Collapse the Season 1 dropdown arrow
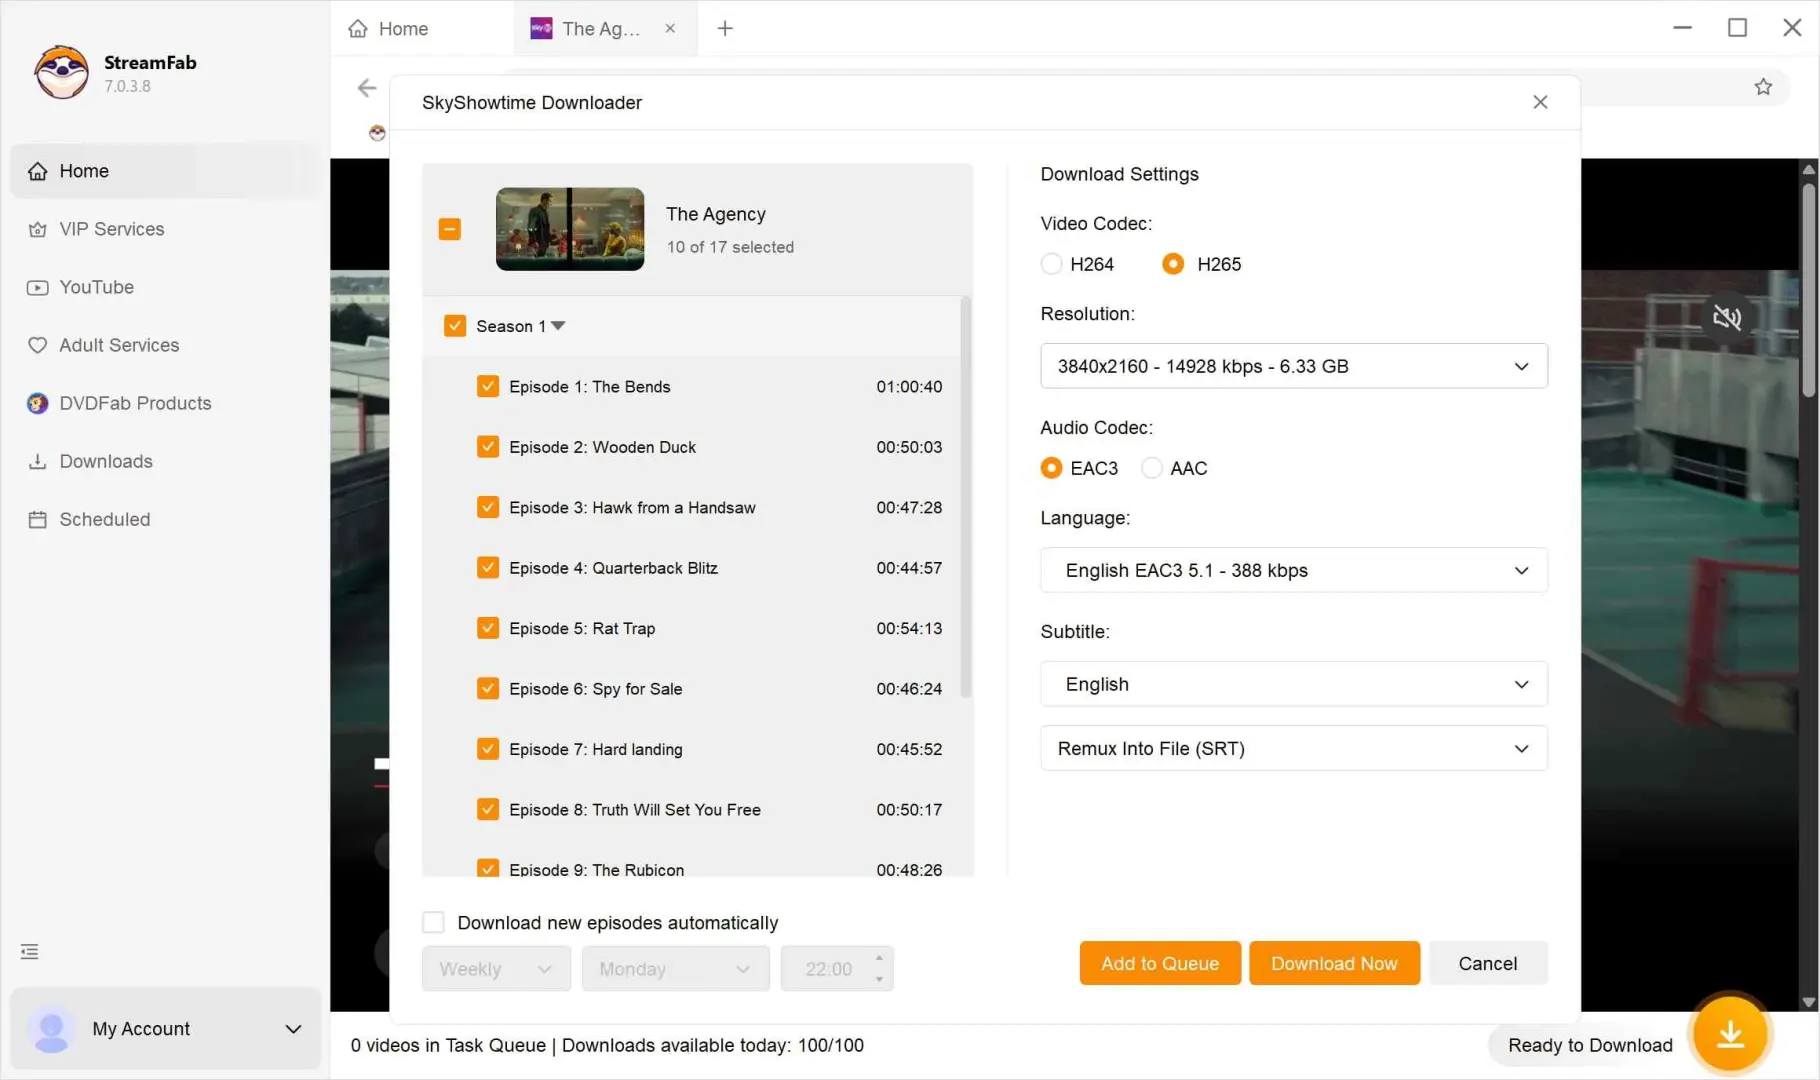1820x1080 pixels. tap(558, 326)
